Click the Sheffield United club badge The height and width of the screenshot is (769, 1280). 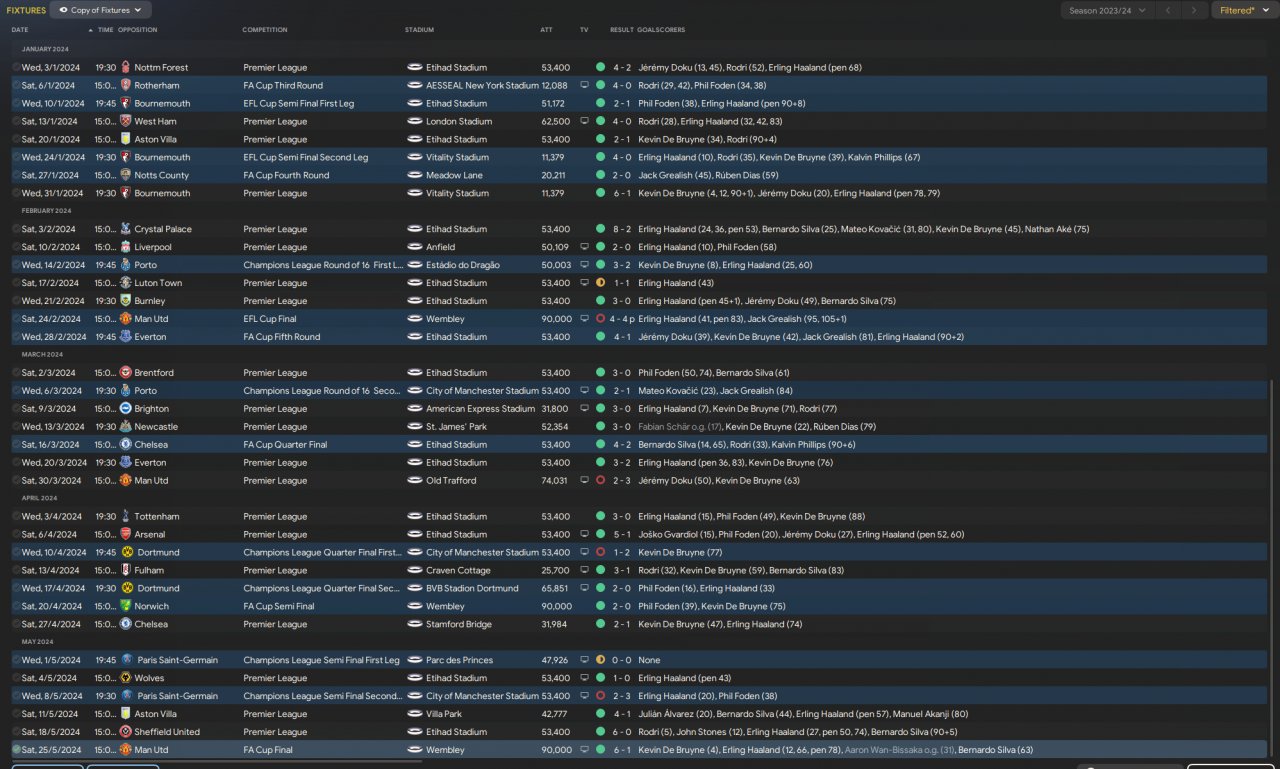tap(126, 732)
